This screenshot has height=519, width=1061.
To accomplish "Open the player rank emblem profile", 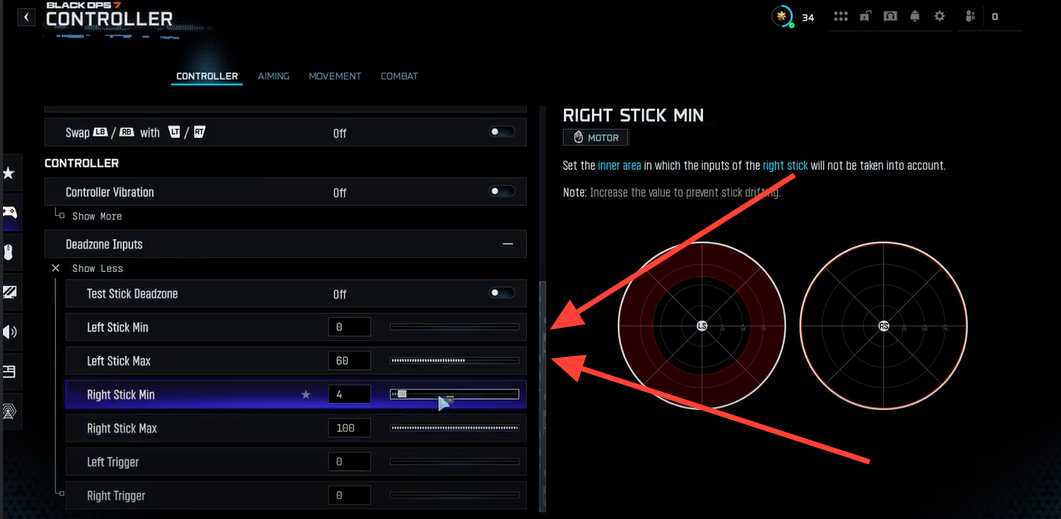I will tap(783, 16).
